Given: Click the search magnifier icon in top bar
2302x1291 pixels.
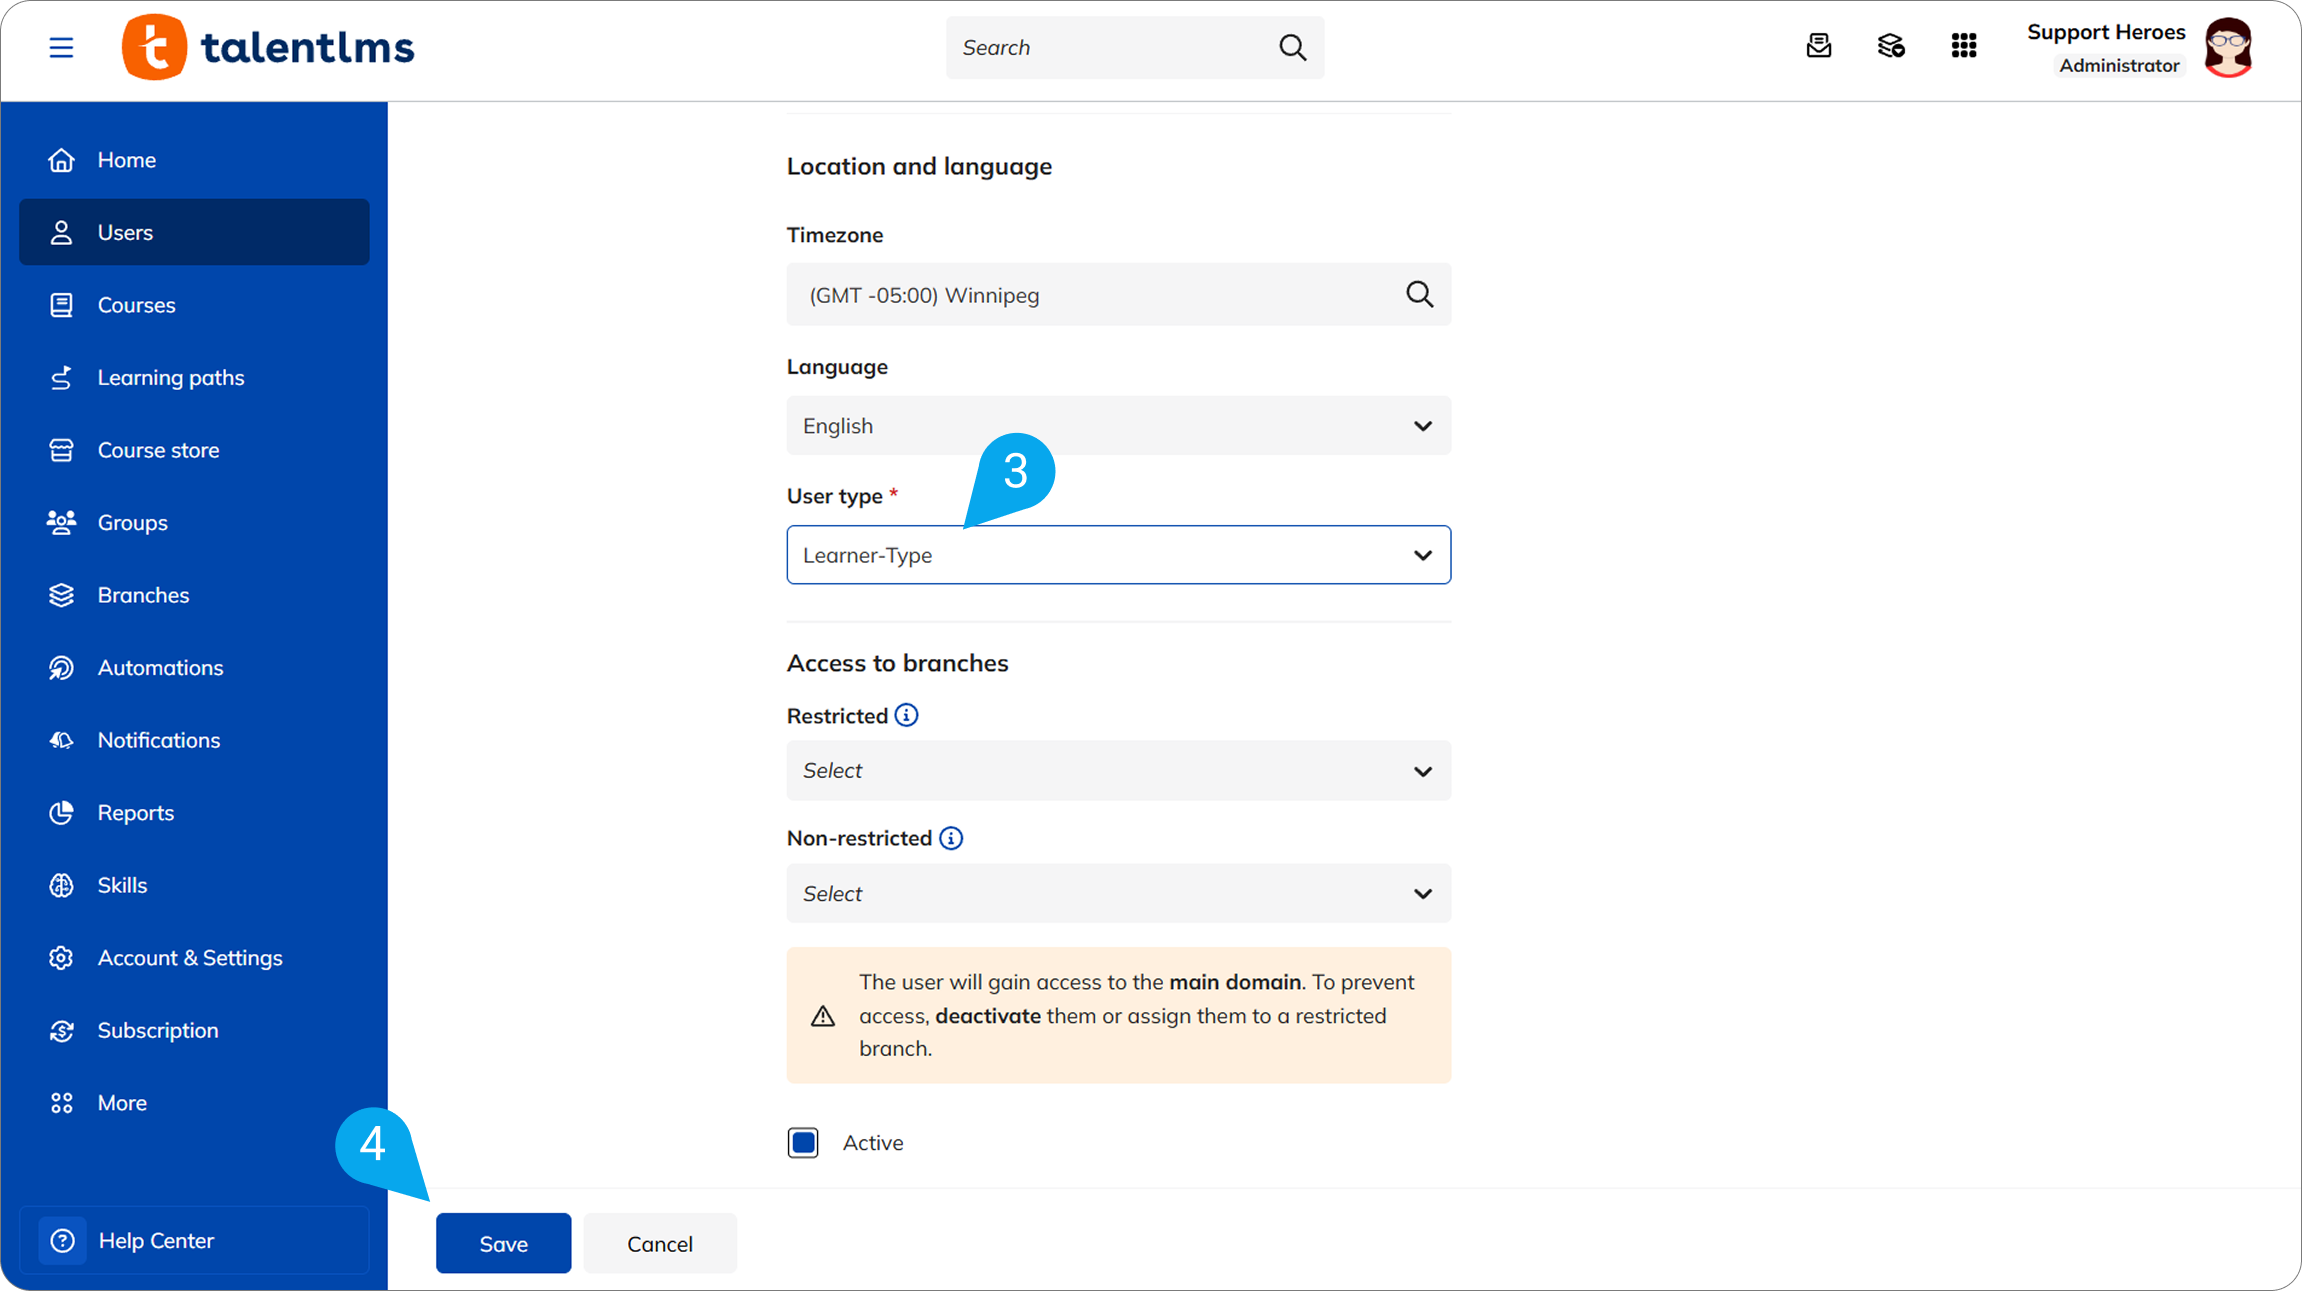Looking at the screenshot, I should coord(1292,47).
